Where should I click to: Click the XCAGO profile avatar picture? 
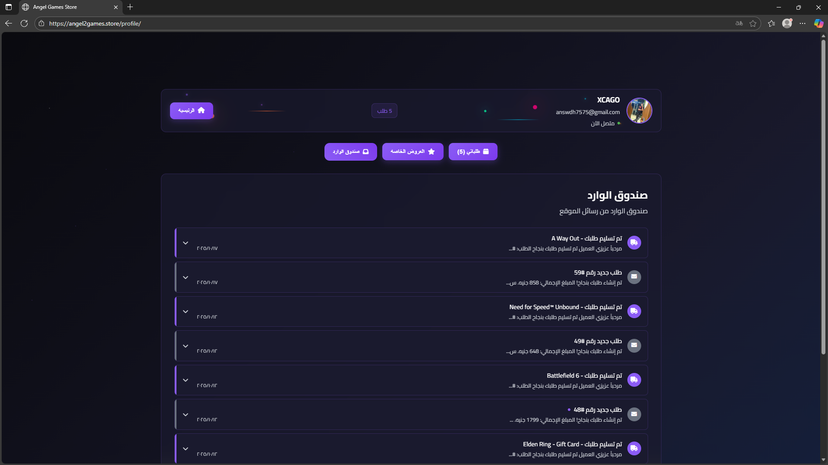click(x=639, y=111)
